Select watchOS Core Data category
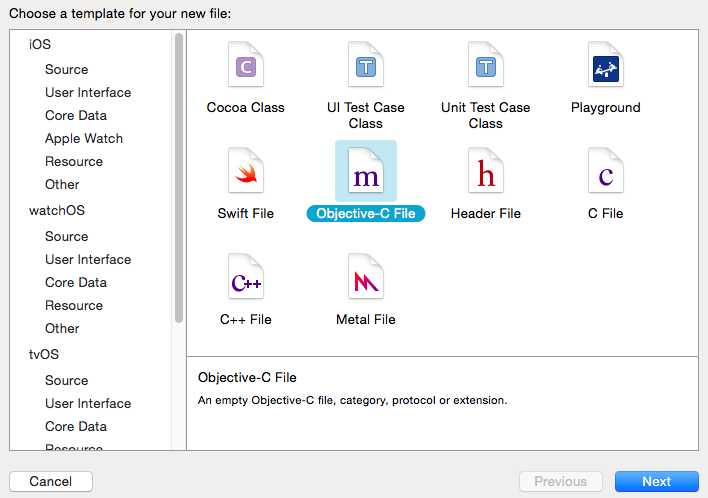708x498 pixels. (x=76, y=282)
